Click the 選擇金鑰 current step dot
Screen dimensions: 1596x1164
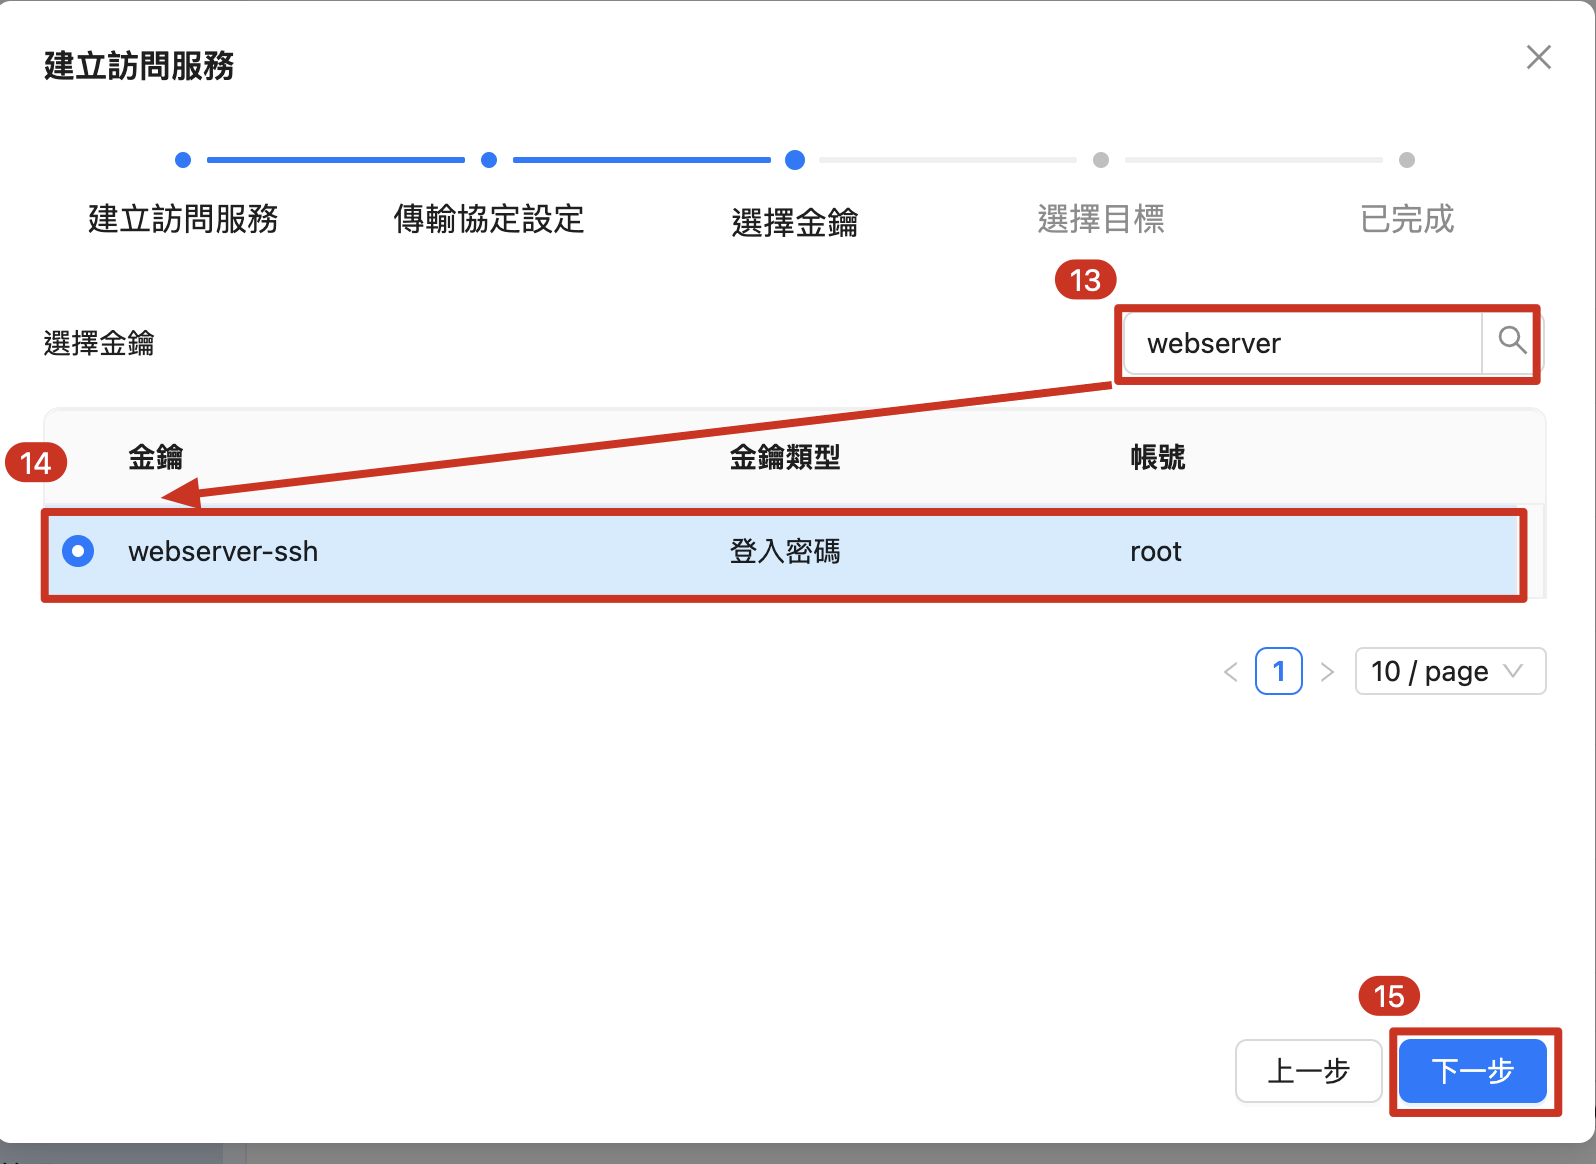[795, 160]
